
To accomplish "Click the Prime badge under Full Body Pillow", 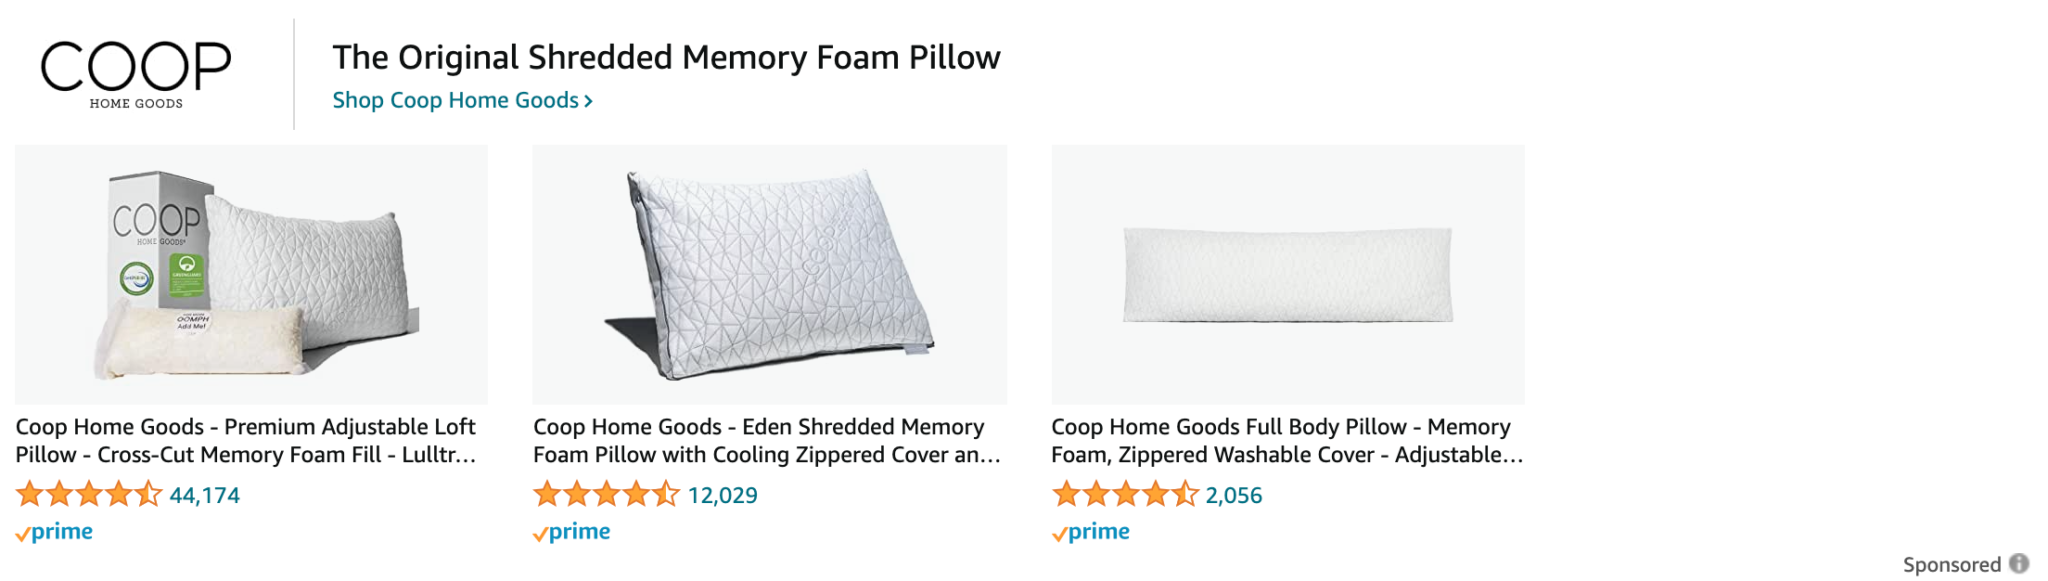I will pos(1091,532).
